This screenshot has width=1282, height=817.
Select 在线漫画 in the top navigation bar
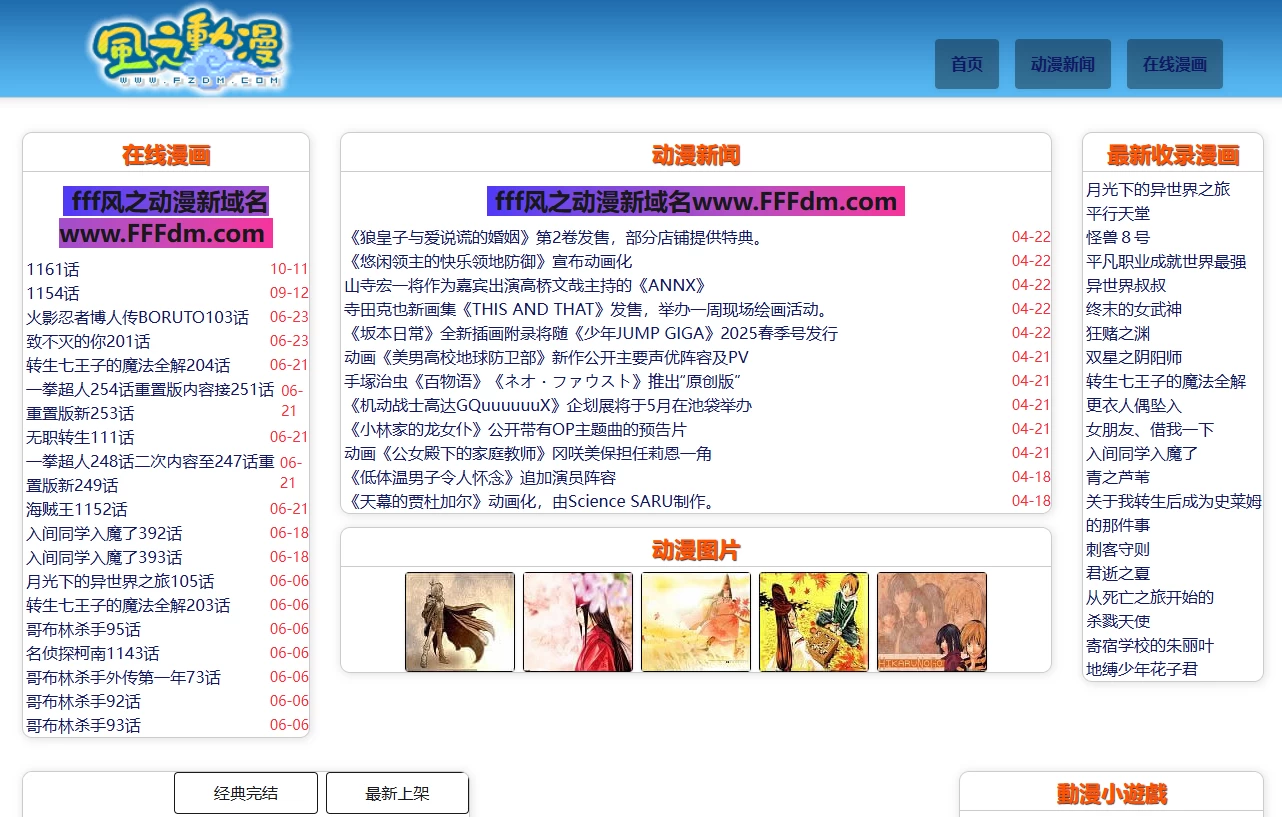click(1174, 64)
